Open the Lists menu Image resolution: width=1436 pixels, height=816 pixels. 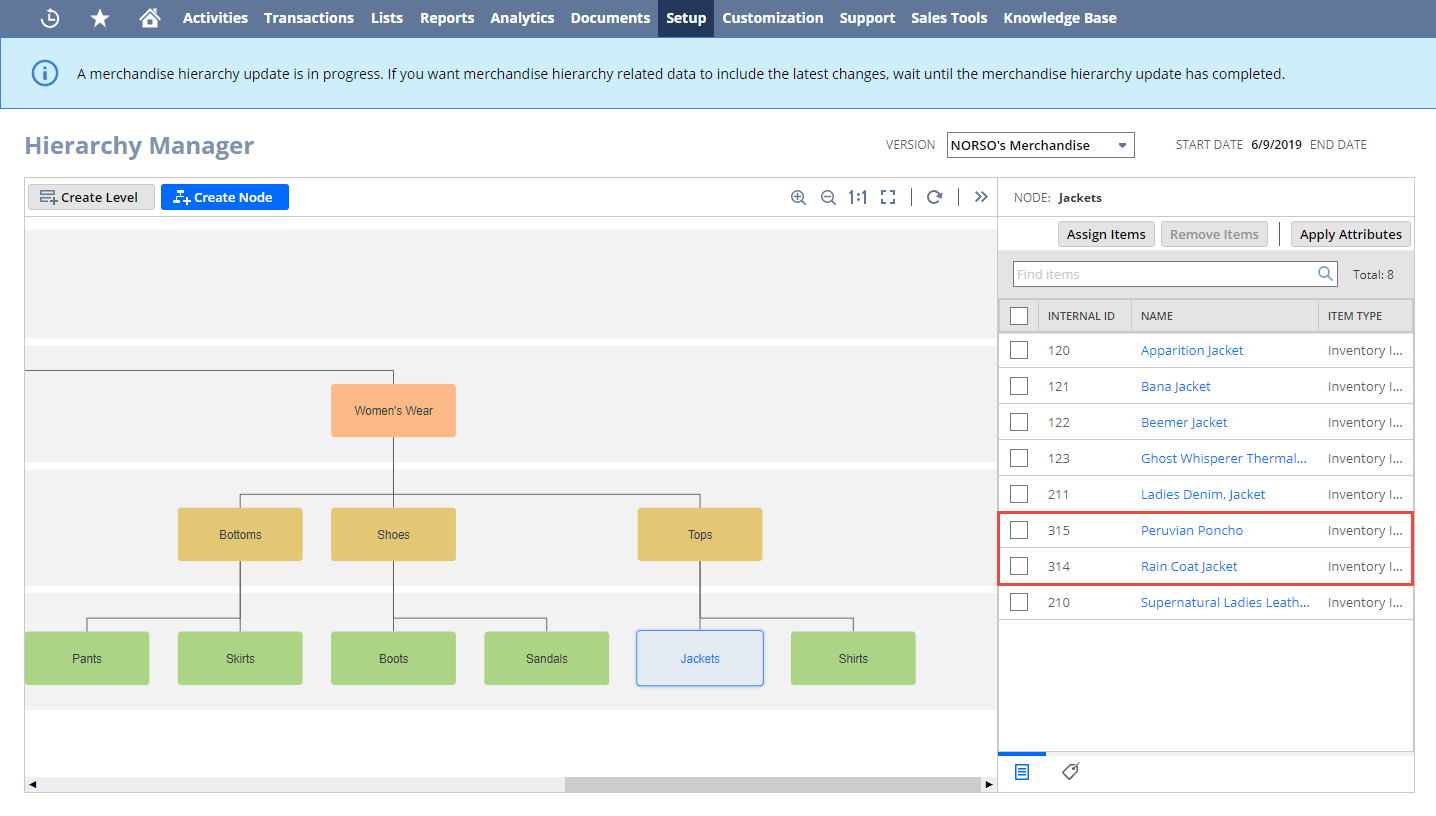coord(387,18)
